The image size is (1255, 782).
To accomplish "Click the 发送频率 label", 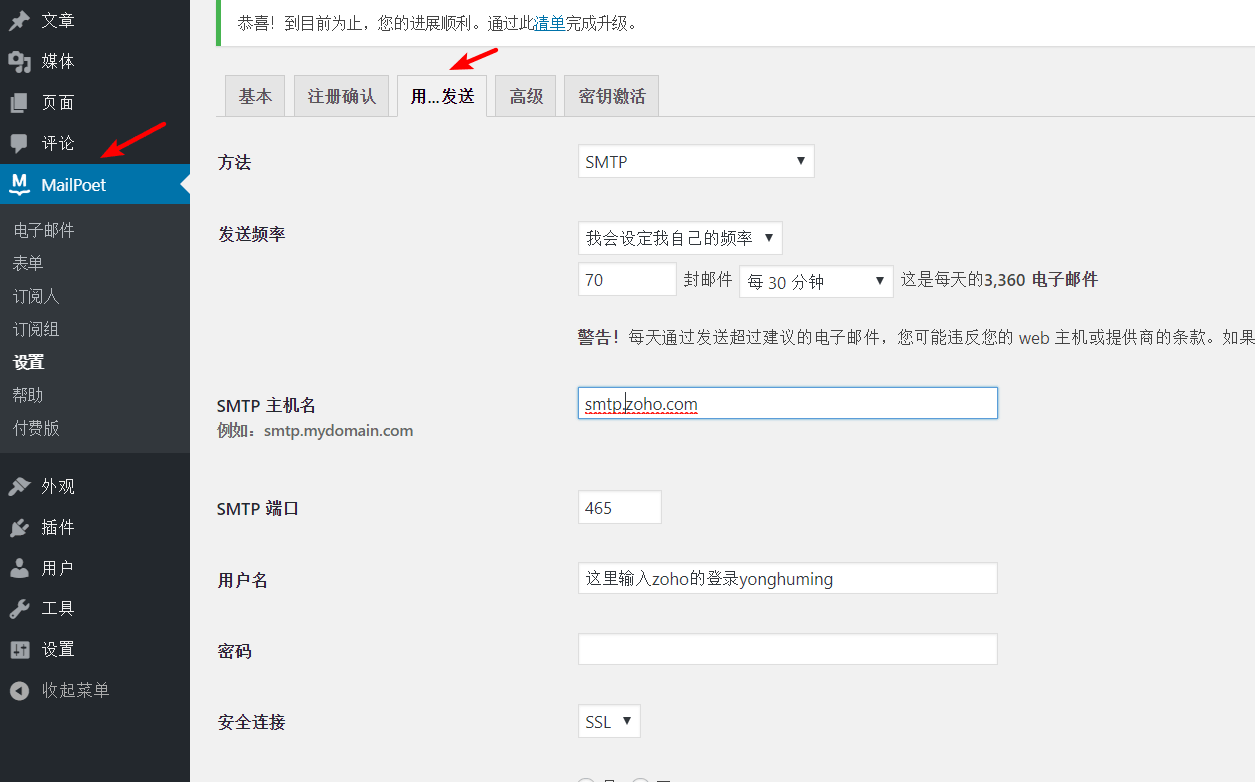I will point(251,234).
